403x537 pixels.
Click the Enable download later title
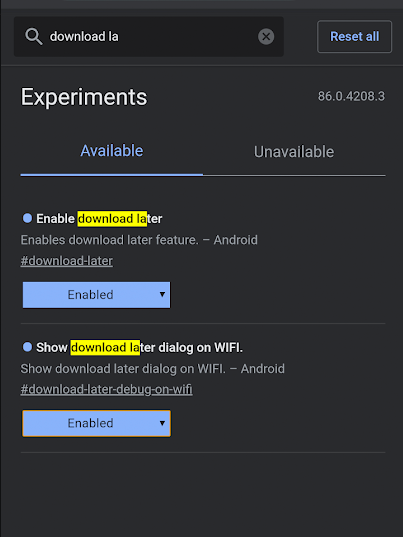pos(99,218)
